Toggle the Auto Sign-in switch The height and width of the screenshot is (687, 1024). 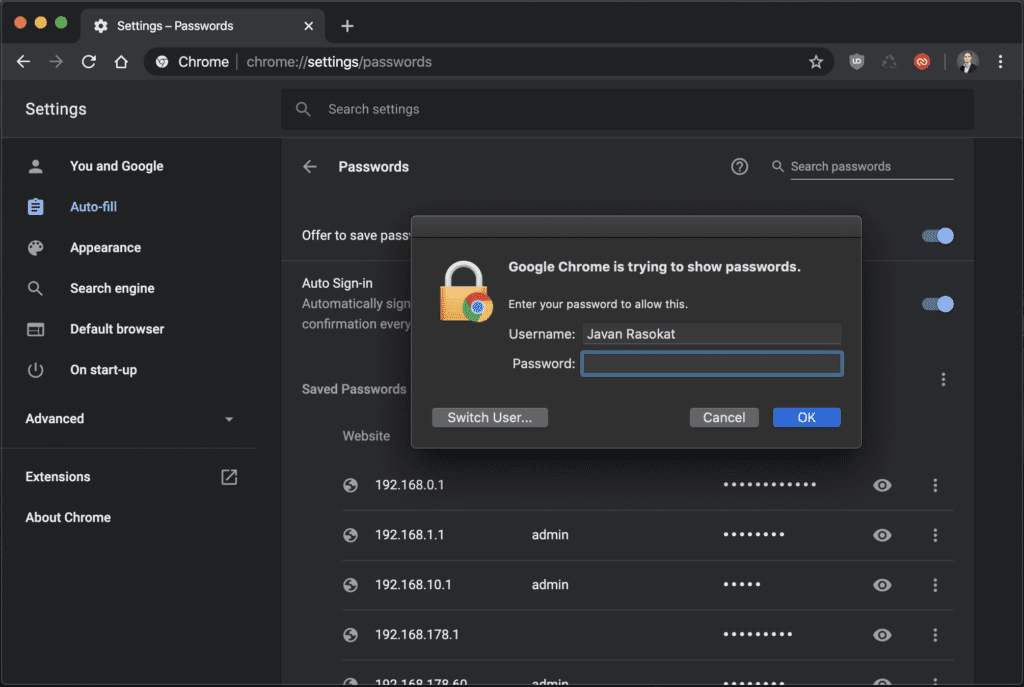coord(938,304)
